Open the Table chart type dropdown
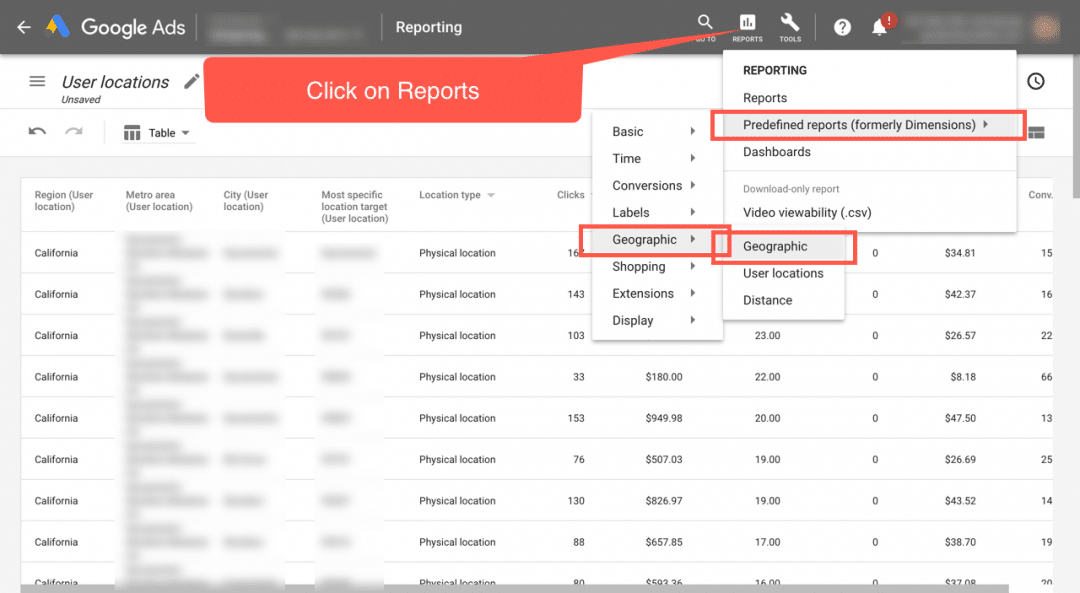 coord(156,132)
